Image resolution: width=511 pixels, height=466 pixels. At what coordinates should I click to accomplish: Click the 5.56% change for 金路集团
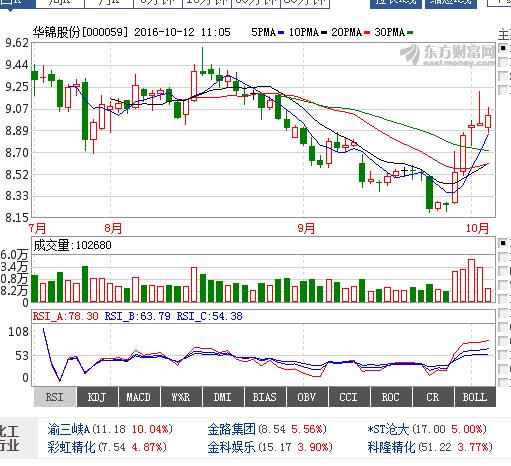pyautogui.click(x=308, y=429)
